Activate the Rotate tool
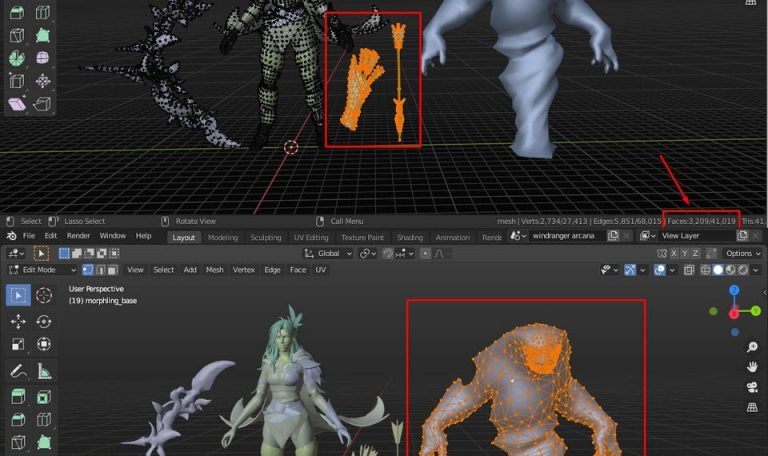Image resolution: width=768 pixels, height=456 pixels. [44, 321]
